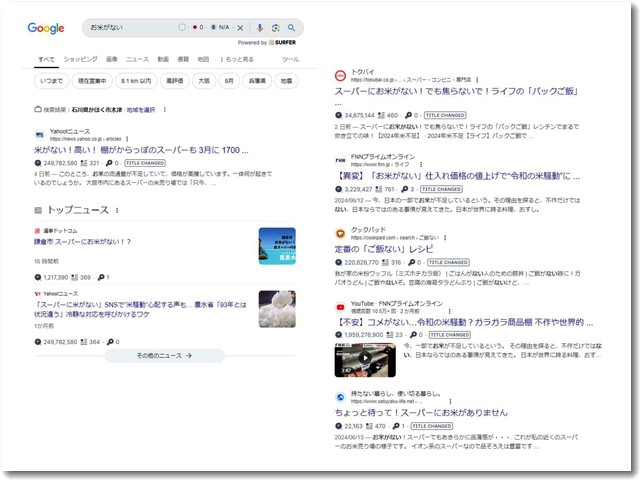Open the 鎌倉市 news thumbnail image
The width and height of the screenshot is (640, 480).
277,246
